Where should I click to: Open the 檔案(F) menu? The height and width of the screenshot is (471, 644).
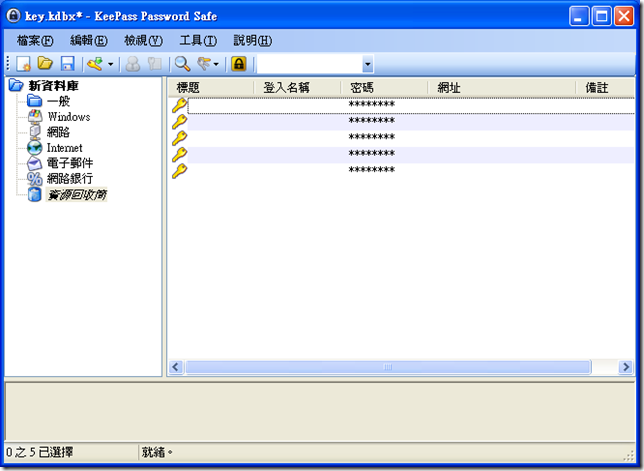(35, 41)
